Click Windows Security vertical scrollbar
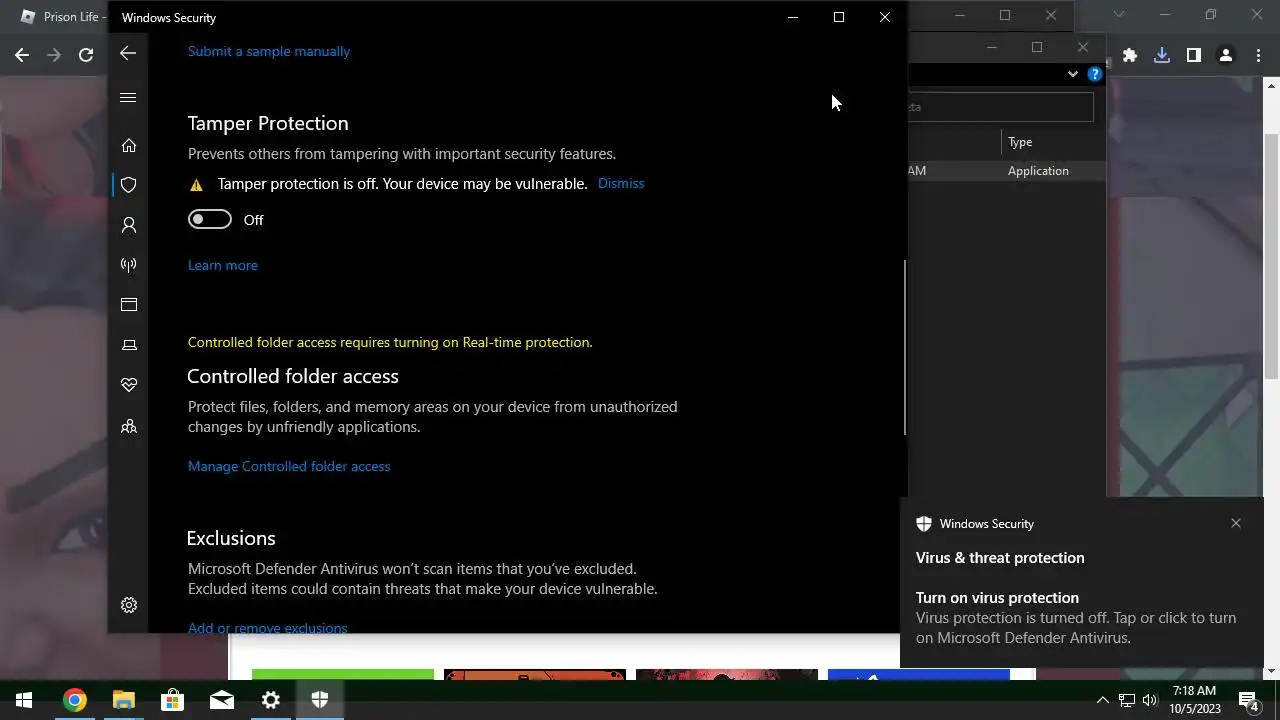 pyautogui.click(x=904, y=346)
